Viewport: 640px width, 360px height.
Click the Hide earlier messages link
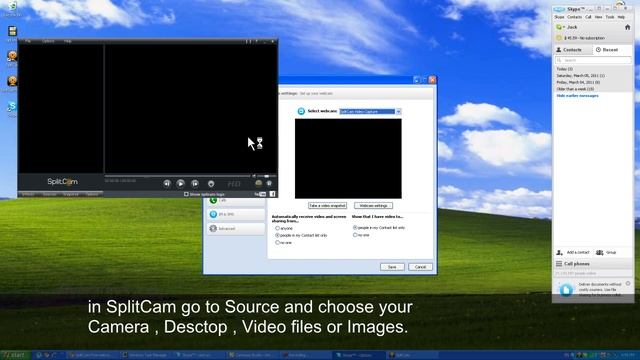click(x=577, y=96)
